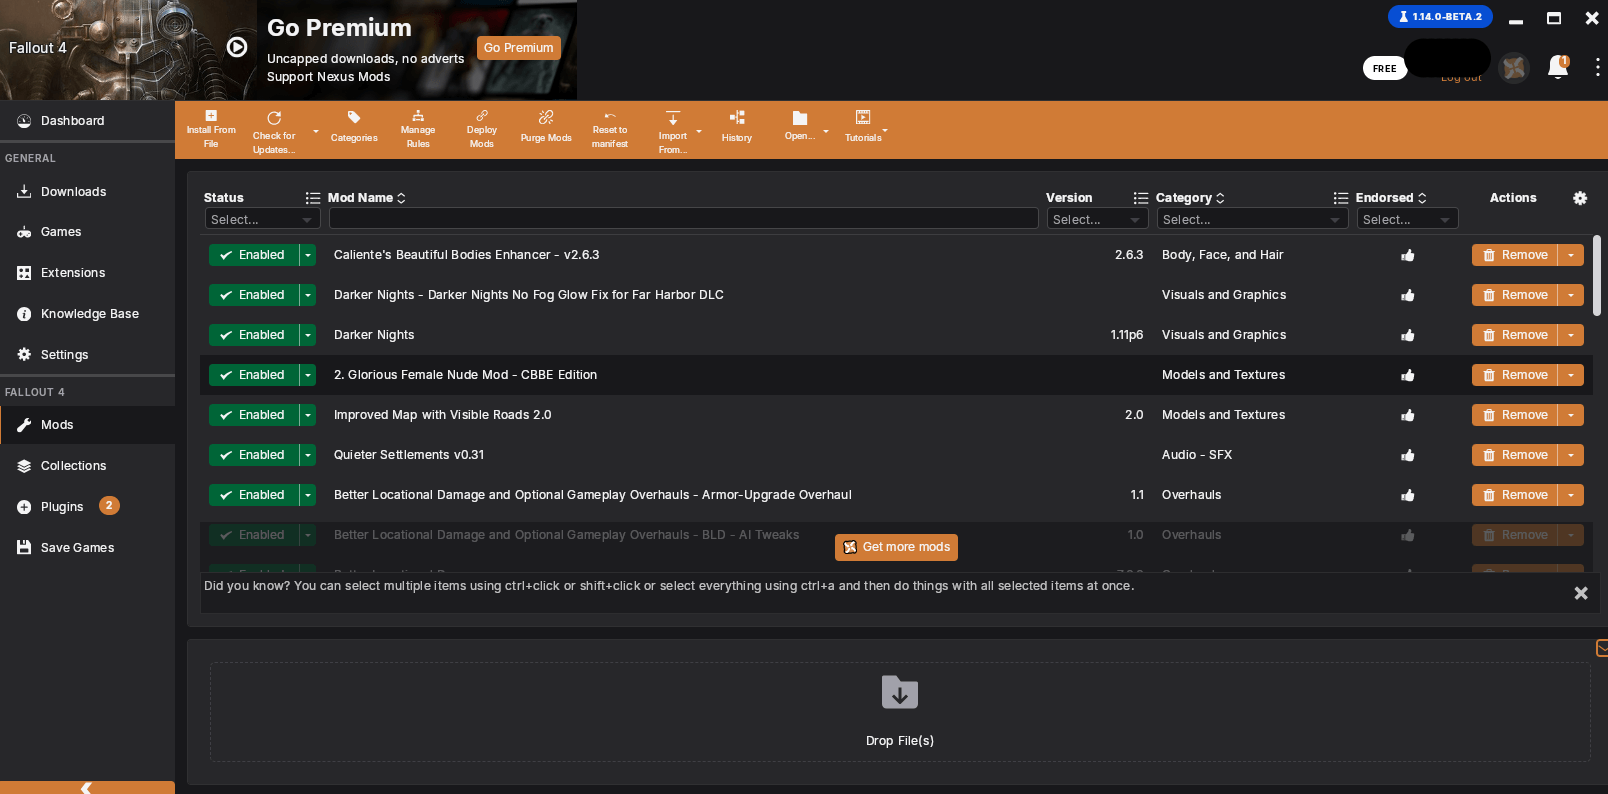Expand Remove options for Quieter Settlements
The height and width of the screenshot is (794, 1608).
tap(1571, 455)
